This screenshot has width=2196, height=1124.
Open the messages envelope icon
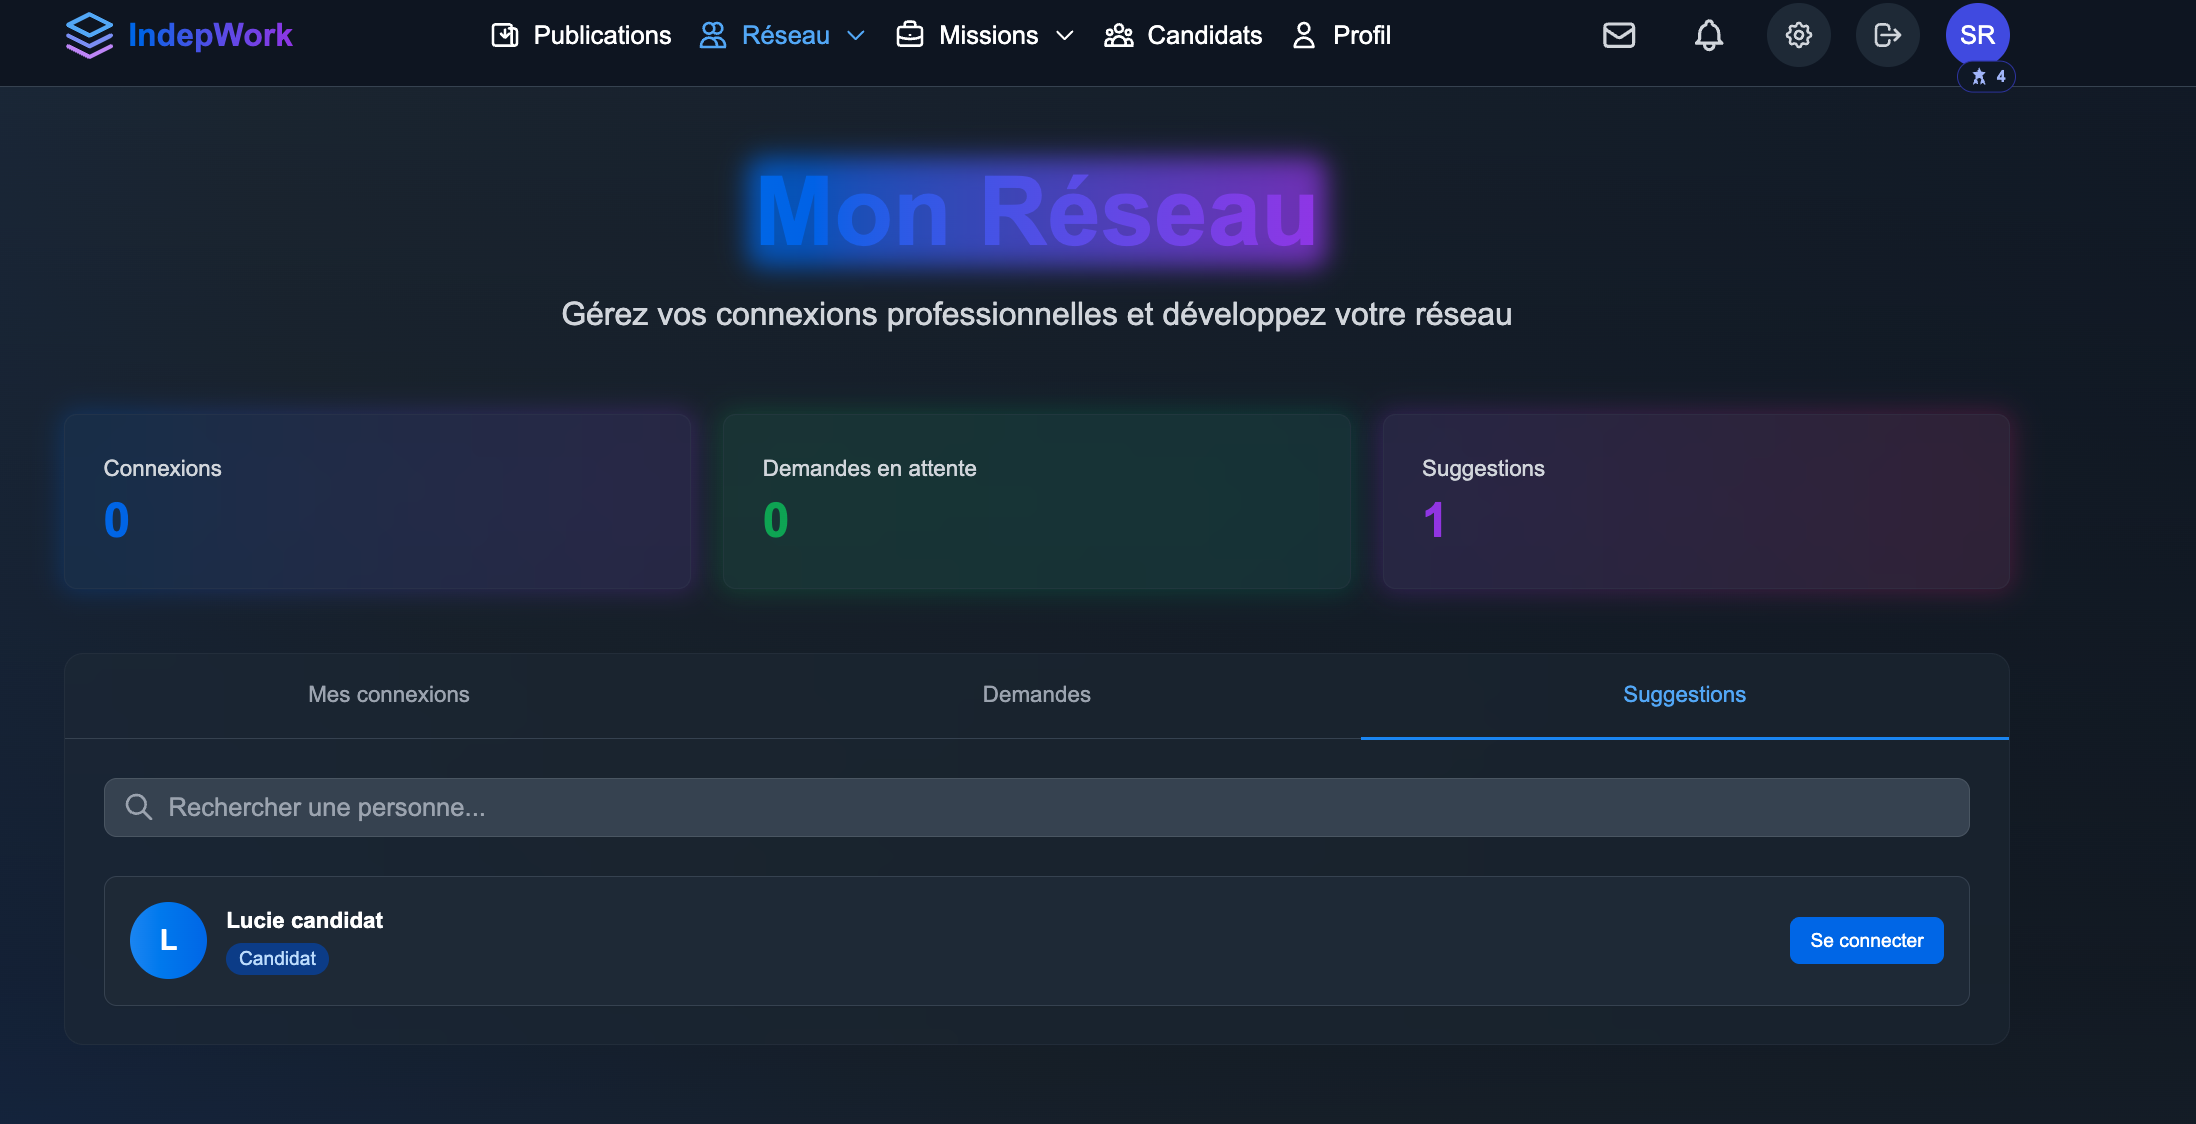(x=1619, y=35)
